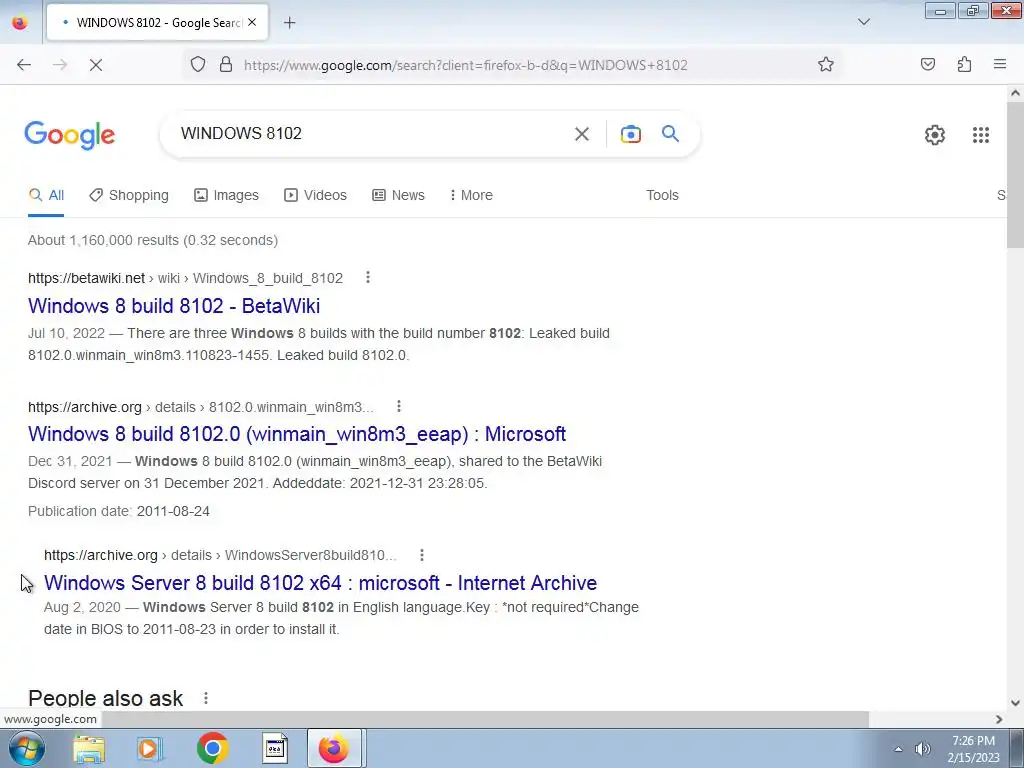Viewport: 1024px width, 768px height.
Task: Launch Windows Media Player from taskbar
Action: coord(150,748)
